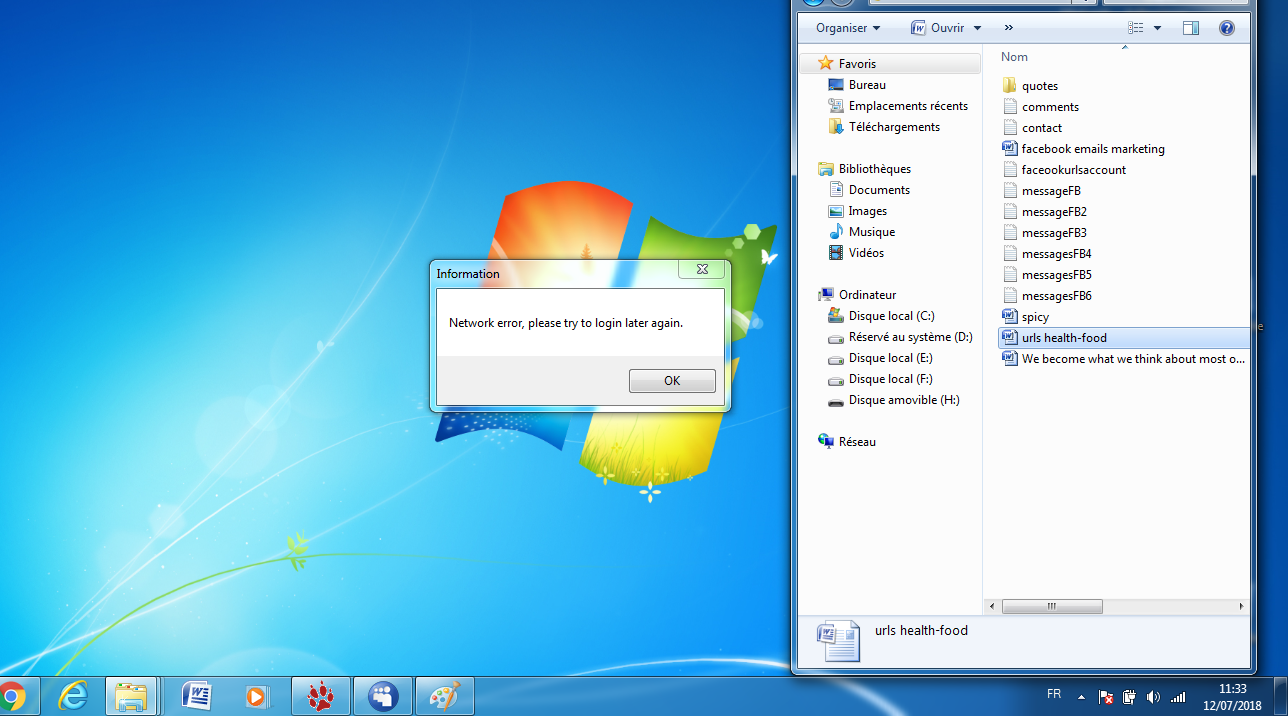
Task: Open the network signal tray icon
Action: pos(1177,697)
